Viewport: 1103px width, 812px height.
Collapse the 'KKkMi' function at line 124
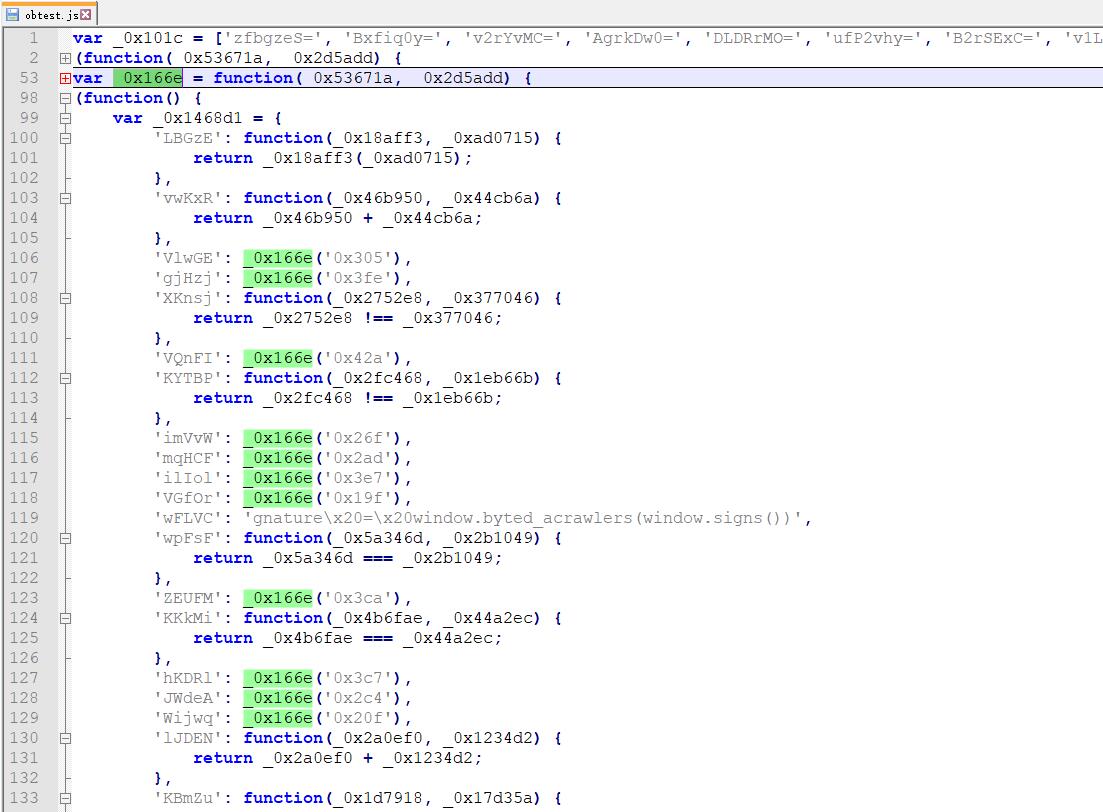point(65,618)
